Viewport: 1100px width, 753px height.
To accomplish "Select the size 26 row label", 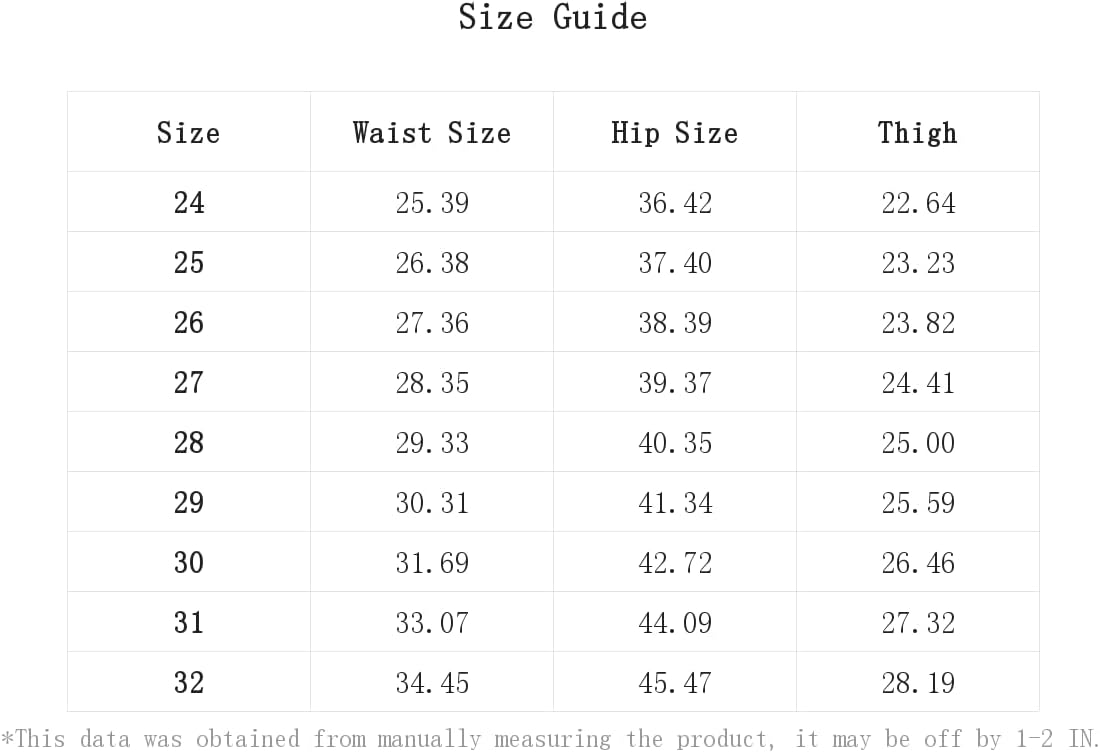I will tap(189, 323).
